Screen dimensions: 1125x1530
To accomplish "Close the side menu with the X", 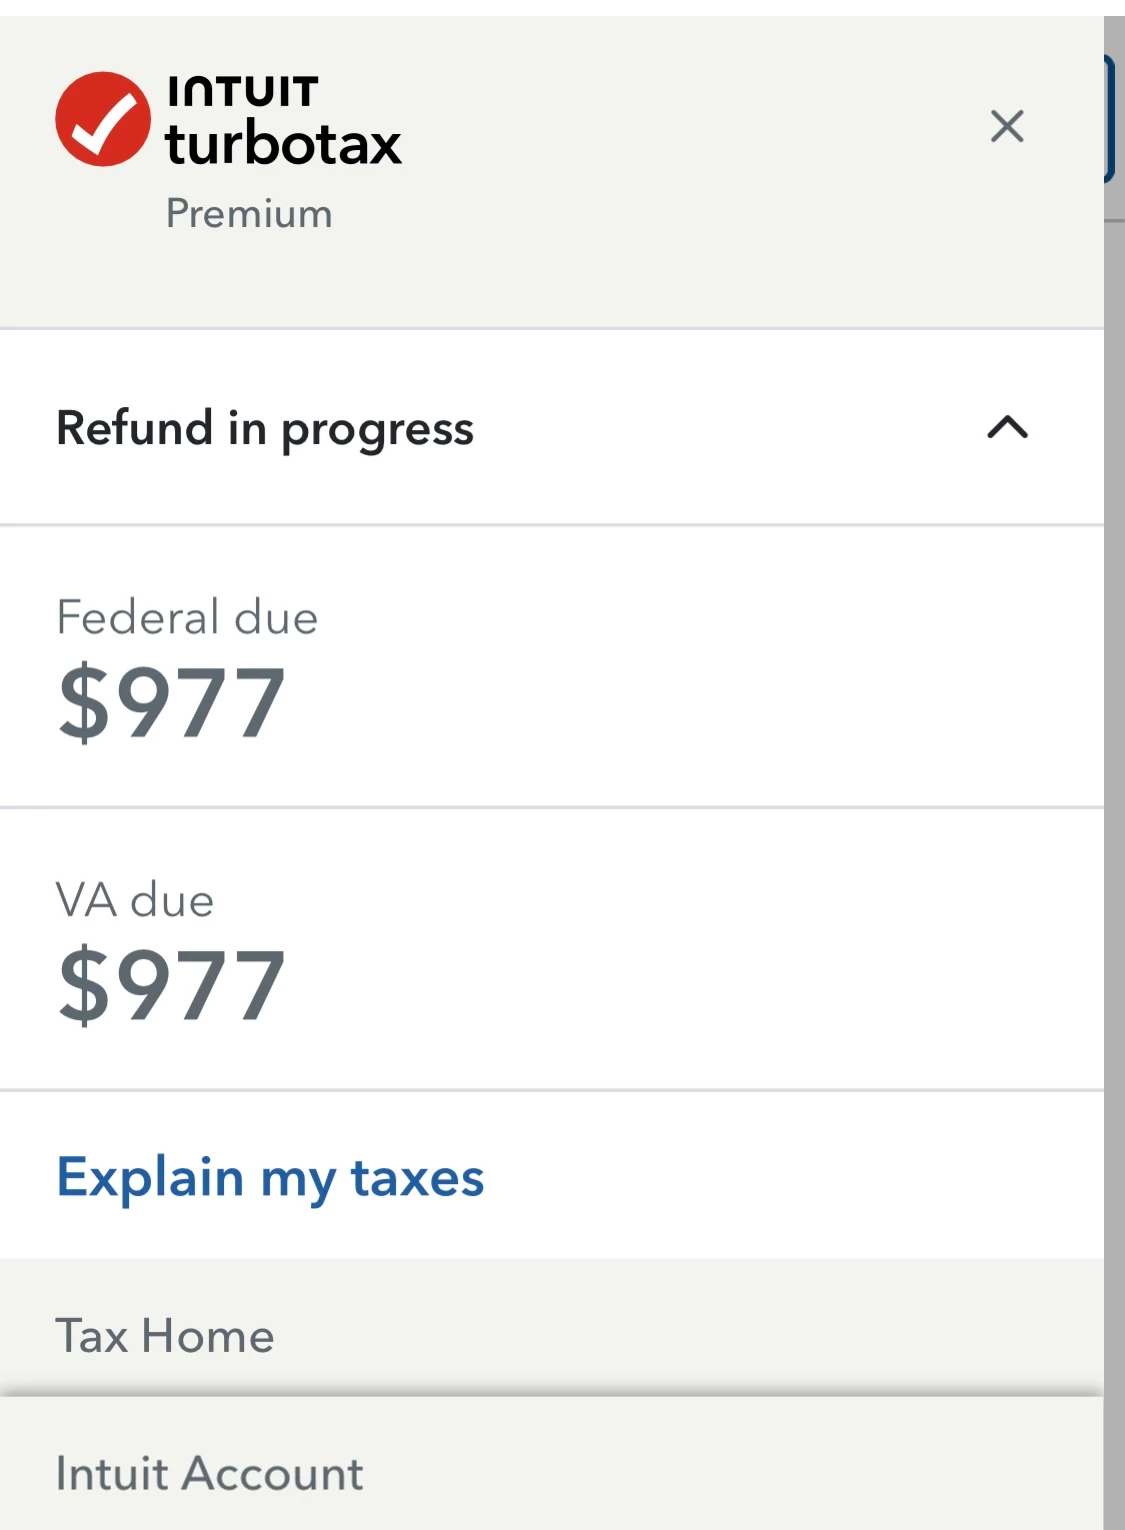I will tap(1006, 126).
